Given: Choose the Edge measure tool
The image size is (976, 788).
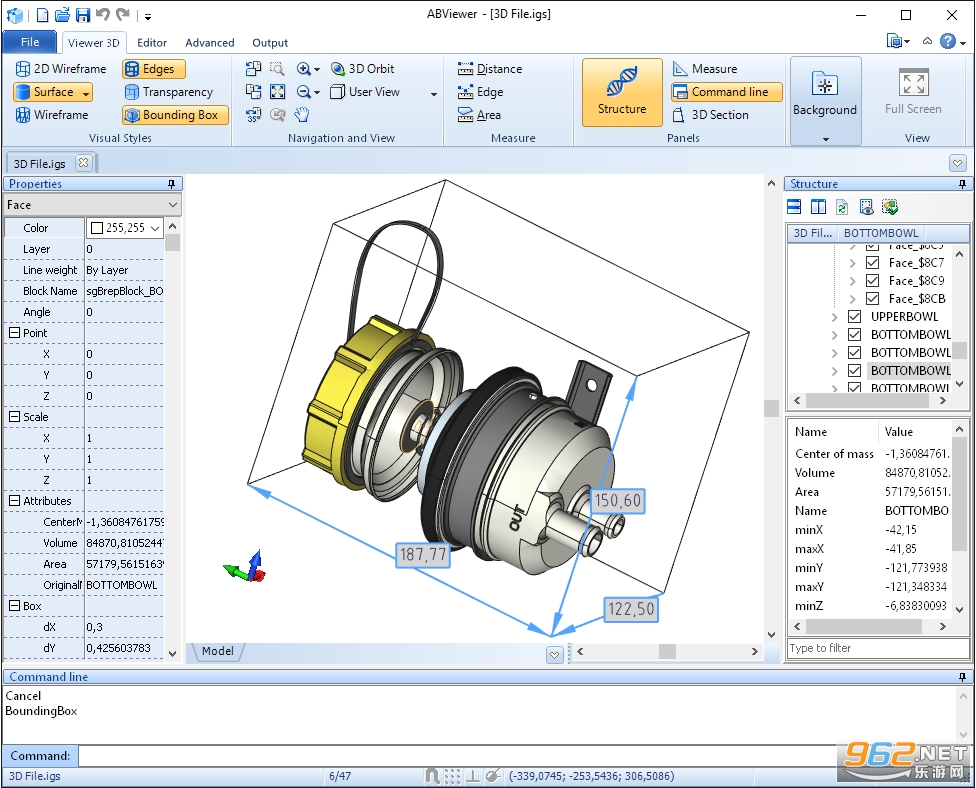Looking at the screenshot, I should coord(481,91).
